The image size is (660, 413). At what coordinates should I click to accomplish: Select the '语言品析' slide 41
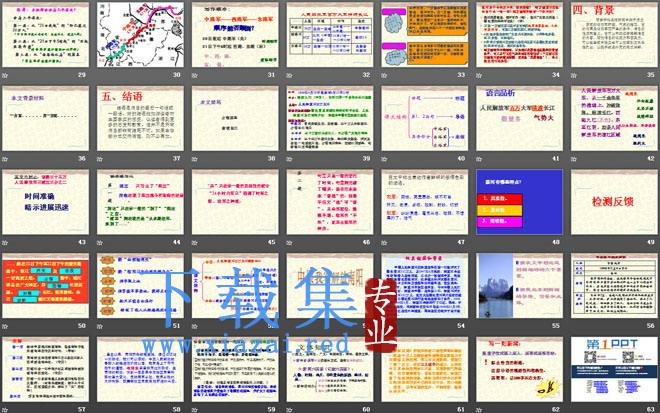click(x=519, y=118)
